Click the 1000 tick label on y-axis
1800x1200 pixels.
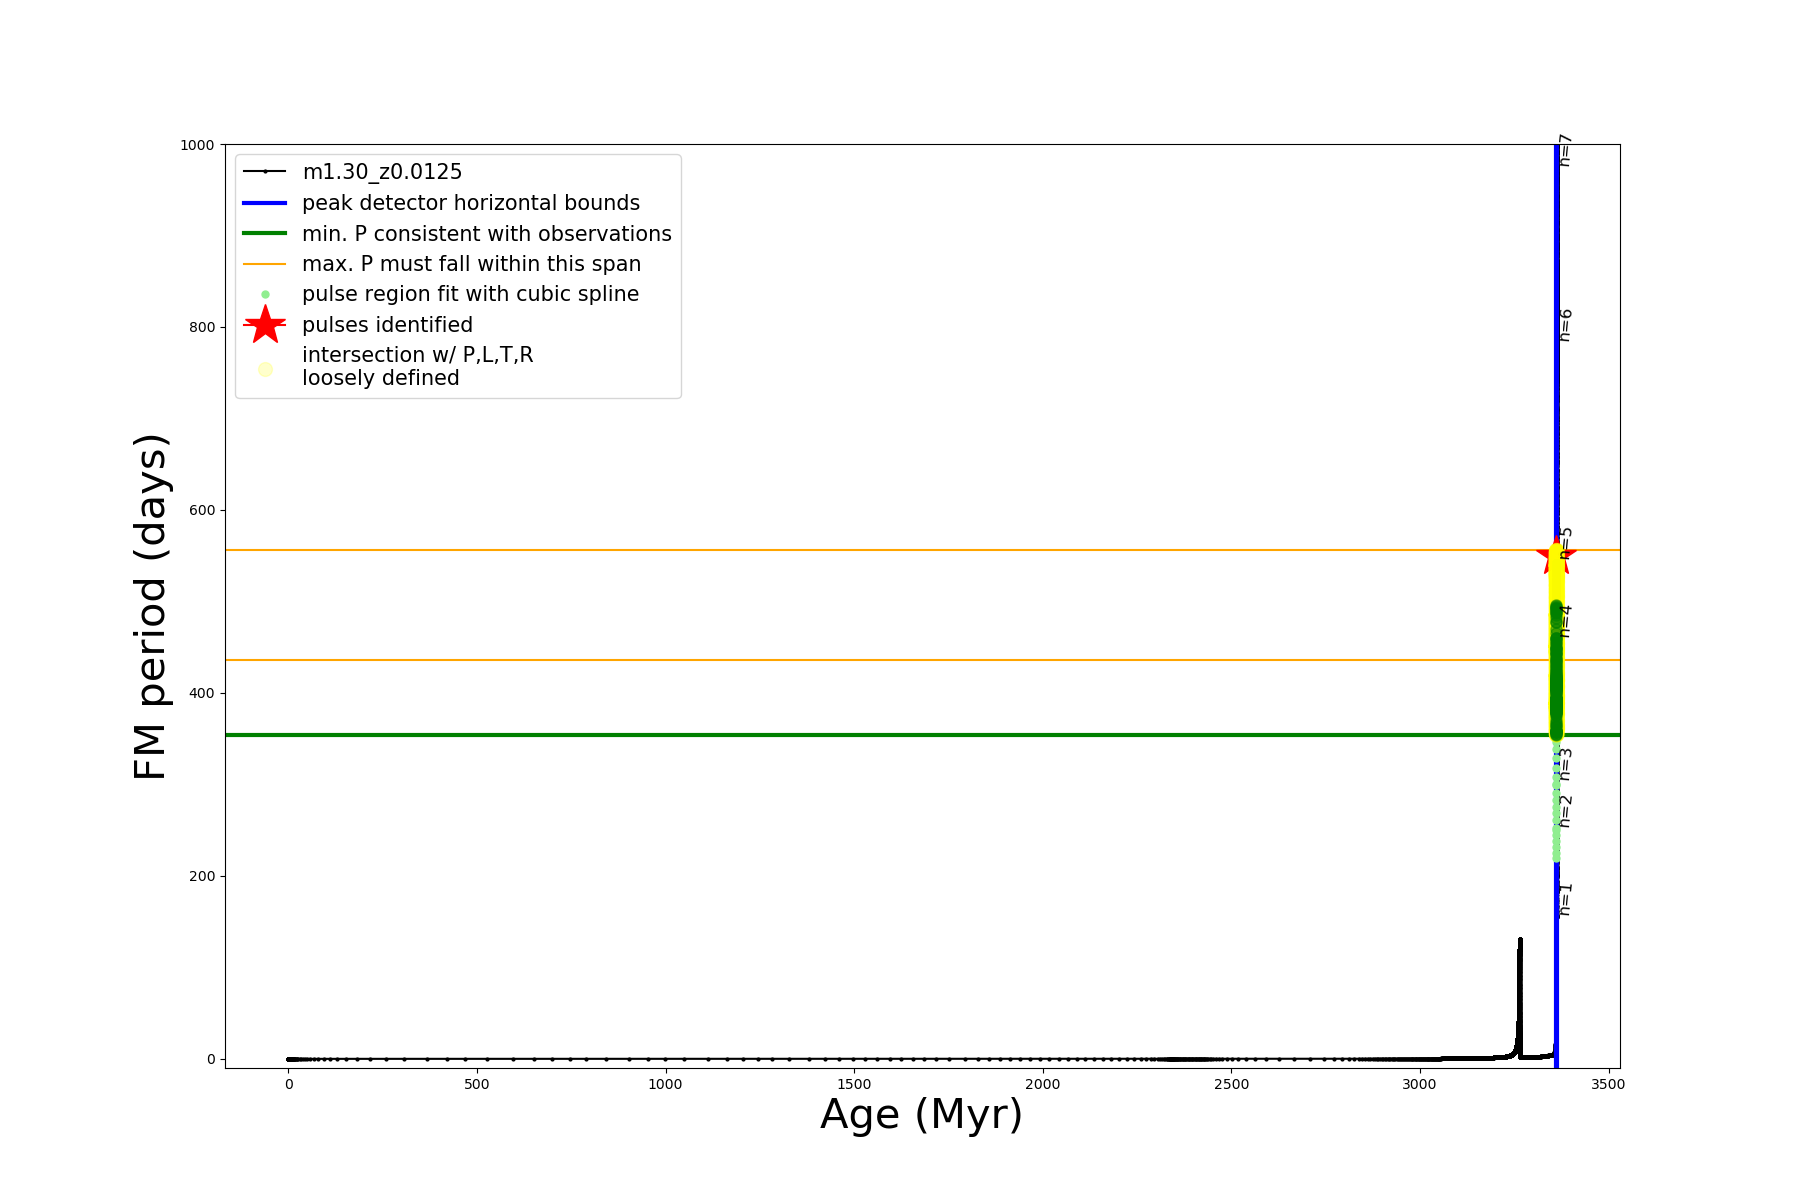[x=197, y=145]
